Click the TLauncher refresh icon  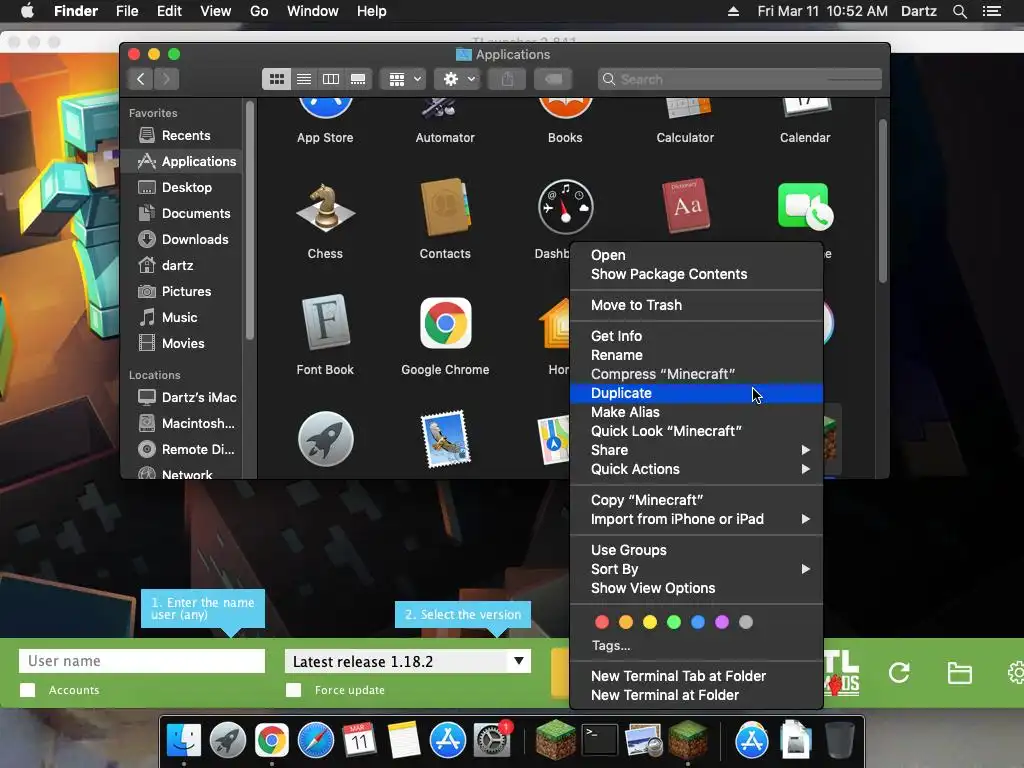(899, 673)
